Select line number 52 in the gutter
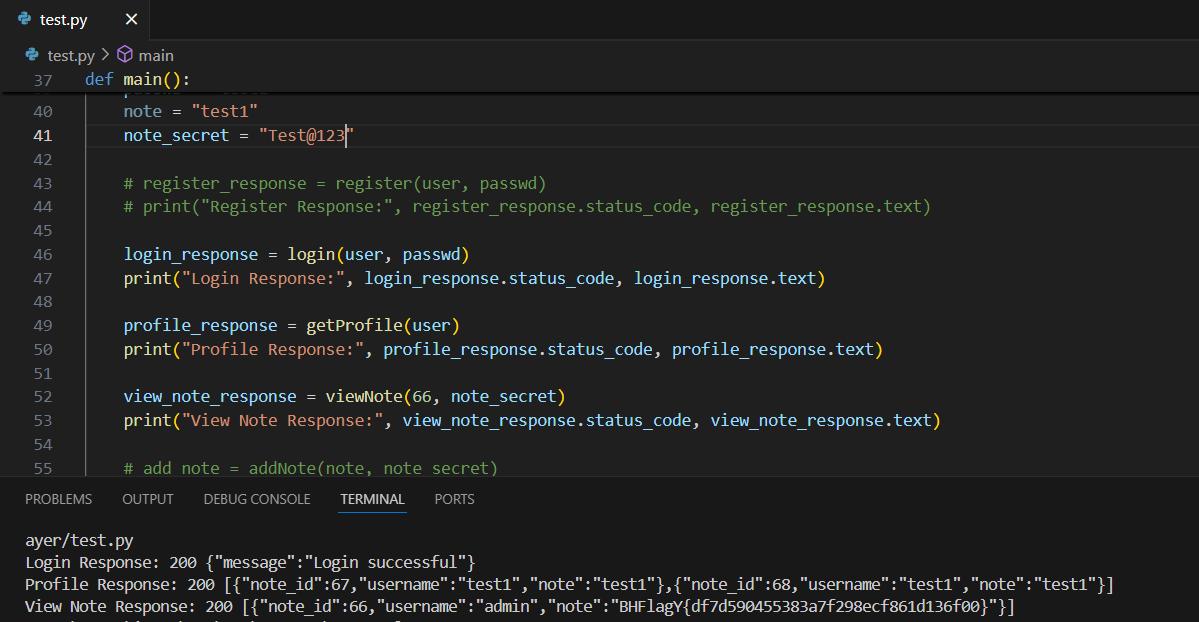This screenshot has height=622, width=1199. click(42, 397)
